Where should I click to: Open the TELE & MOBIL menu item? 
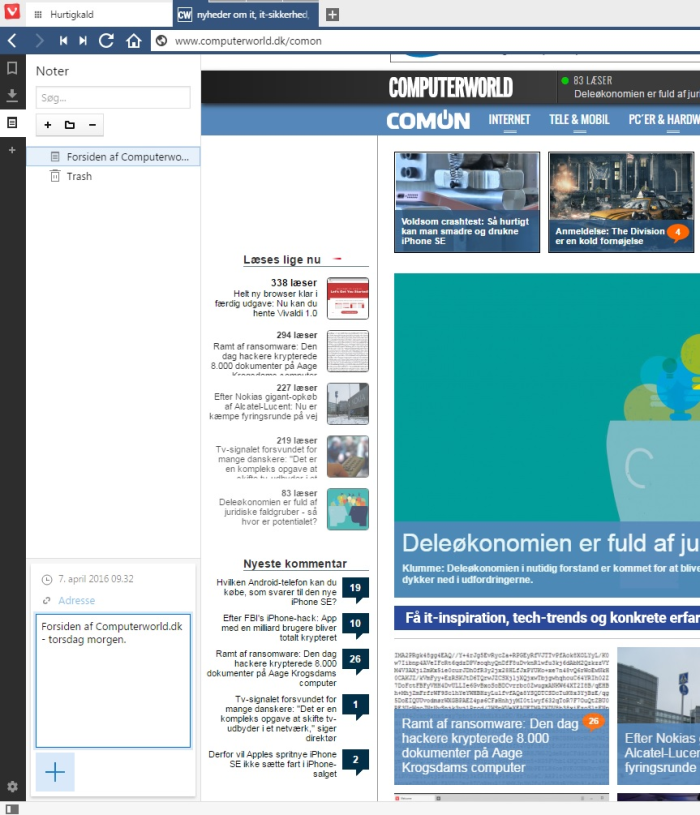pyautogui.click(x=579, y=120)
